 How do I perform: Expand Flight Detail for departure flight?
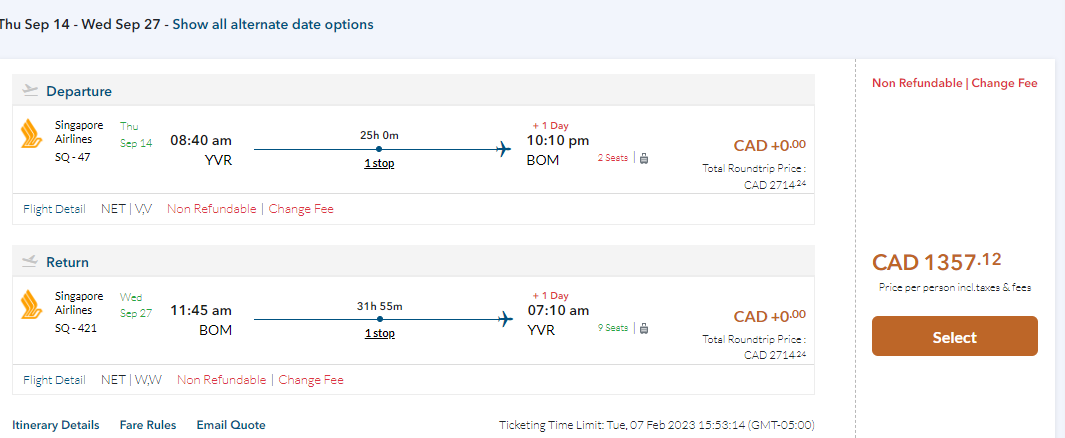54,209
